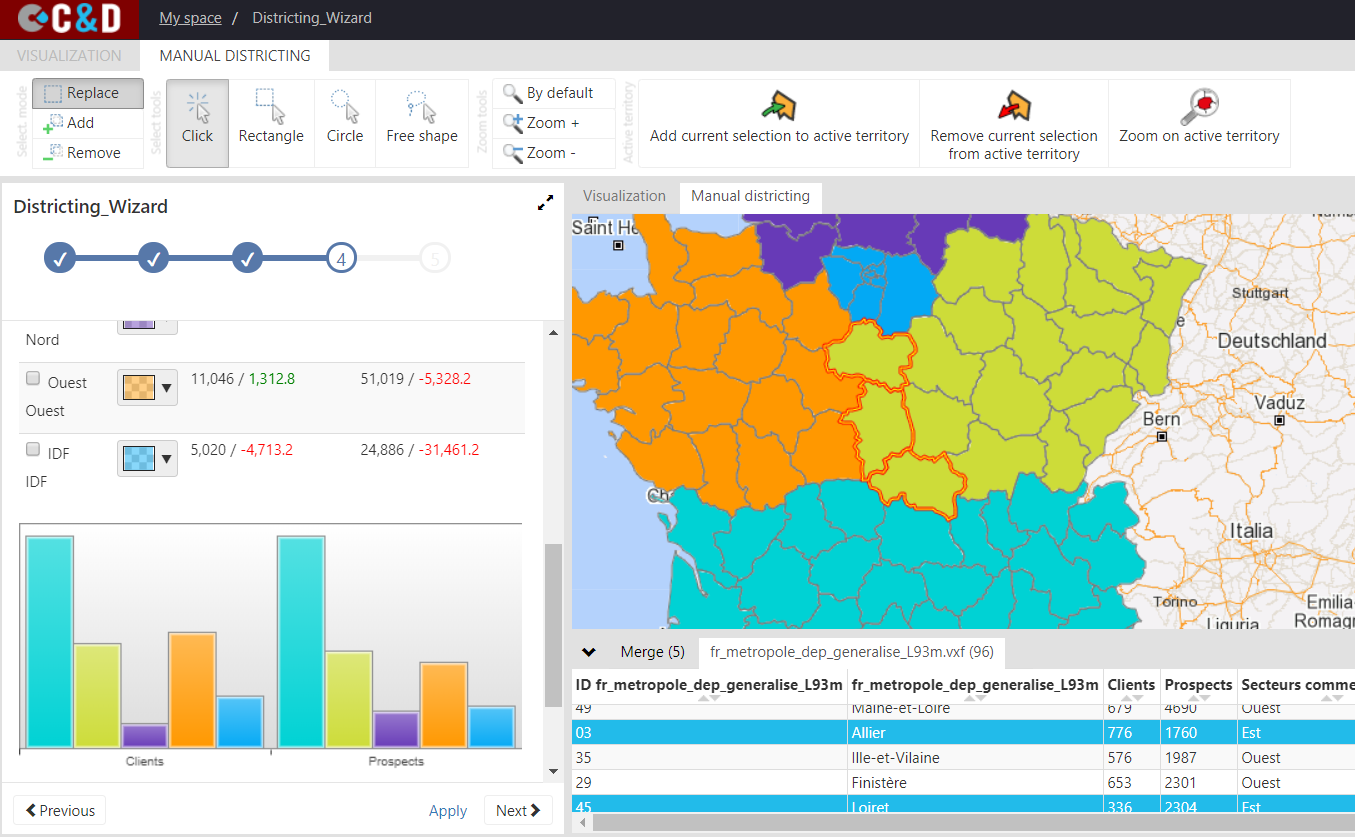Click the light blue IDF region on map
The width and height of the screenshot is (1355, 837).
880,288
